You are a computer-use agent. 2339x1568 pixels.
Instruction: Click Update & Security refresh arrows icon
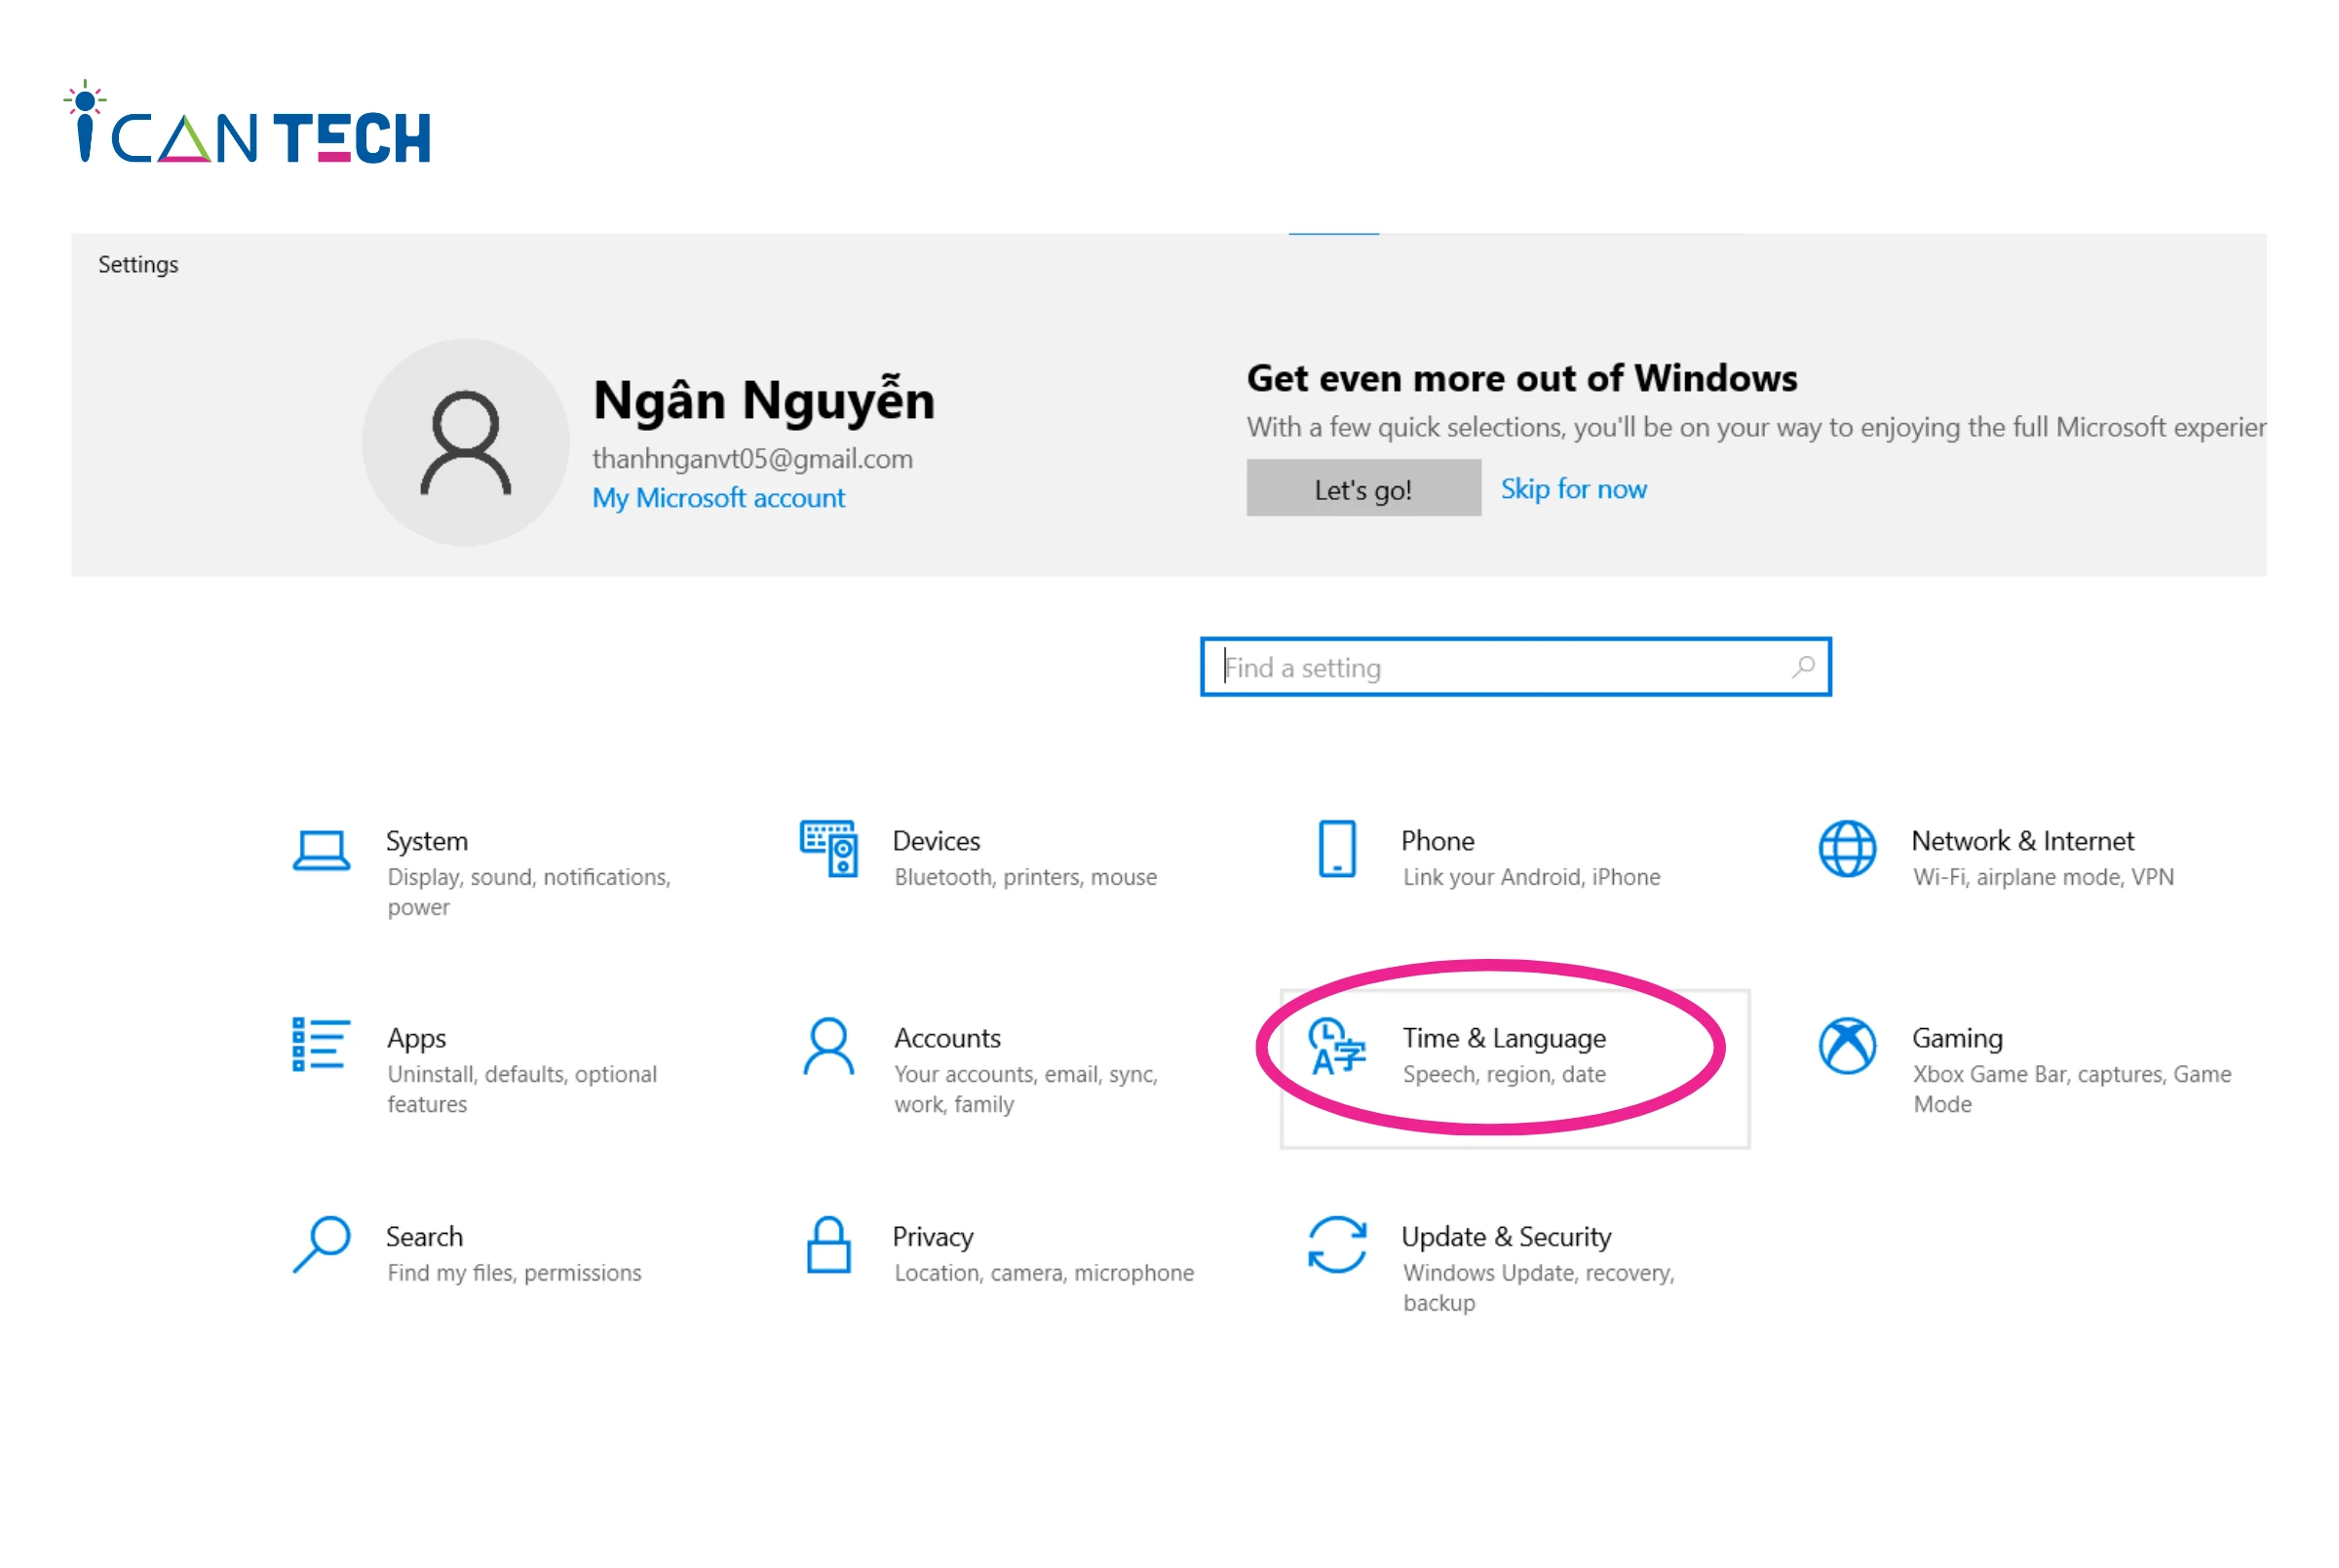pos(1336,1244)
